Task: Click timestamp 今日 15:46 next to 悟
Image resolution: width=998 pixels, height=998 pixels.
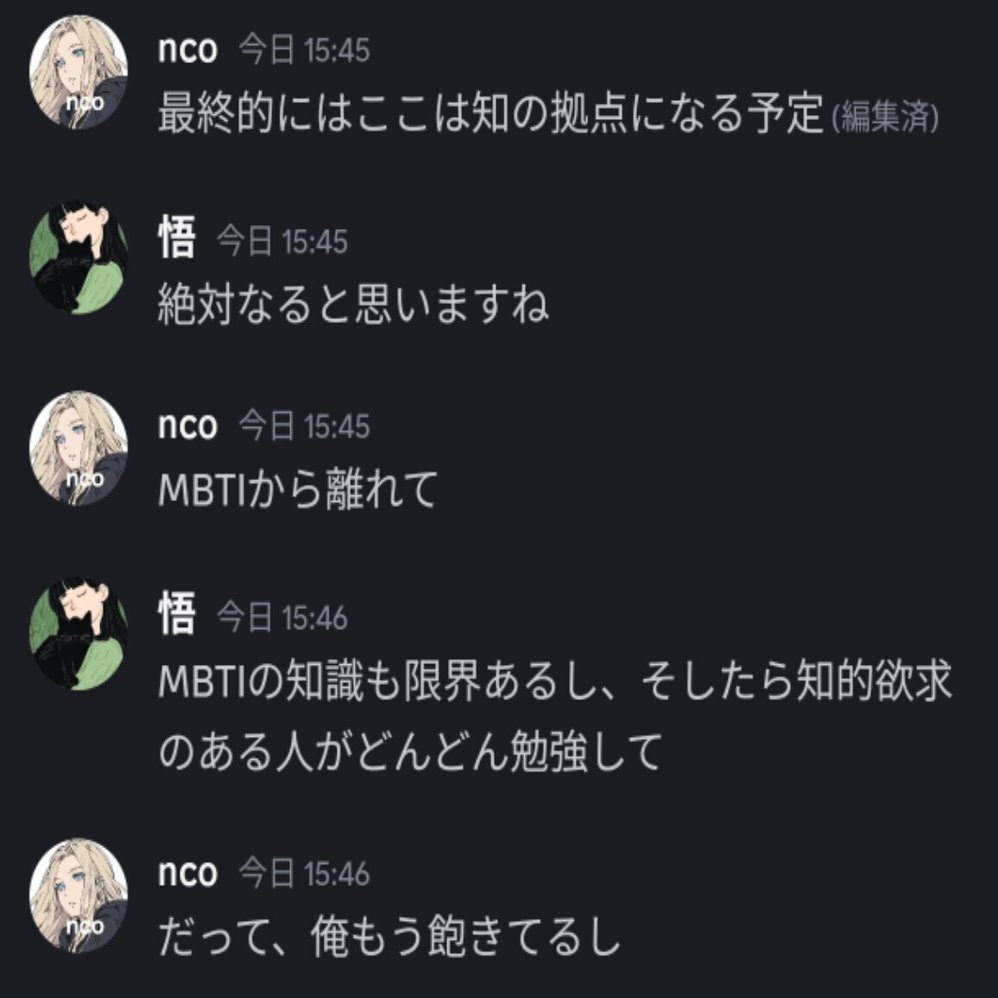Action: pyautogui.click(x=283, y=617)
